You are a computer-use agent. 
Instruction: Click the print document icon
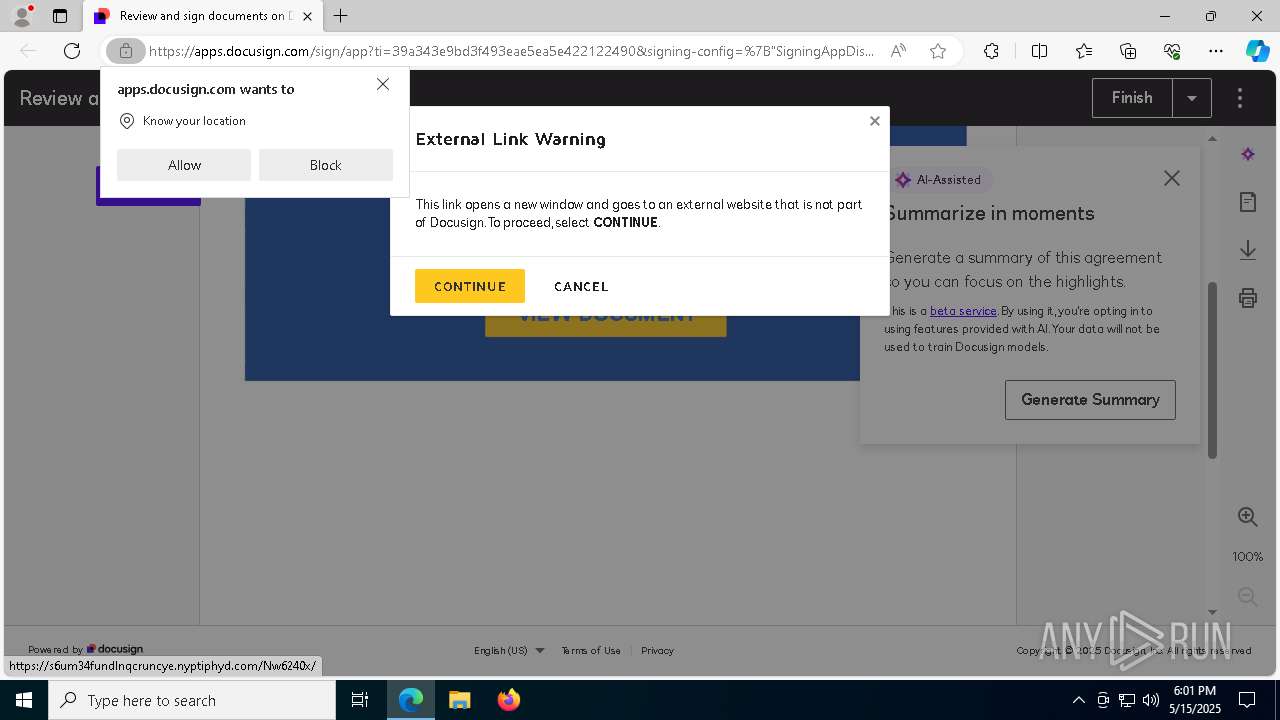[1248, 298]
